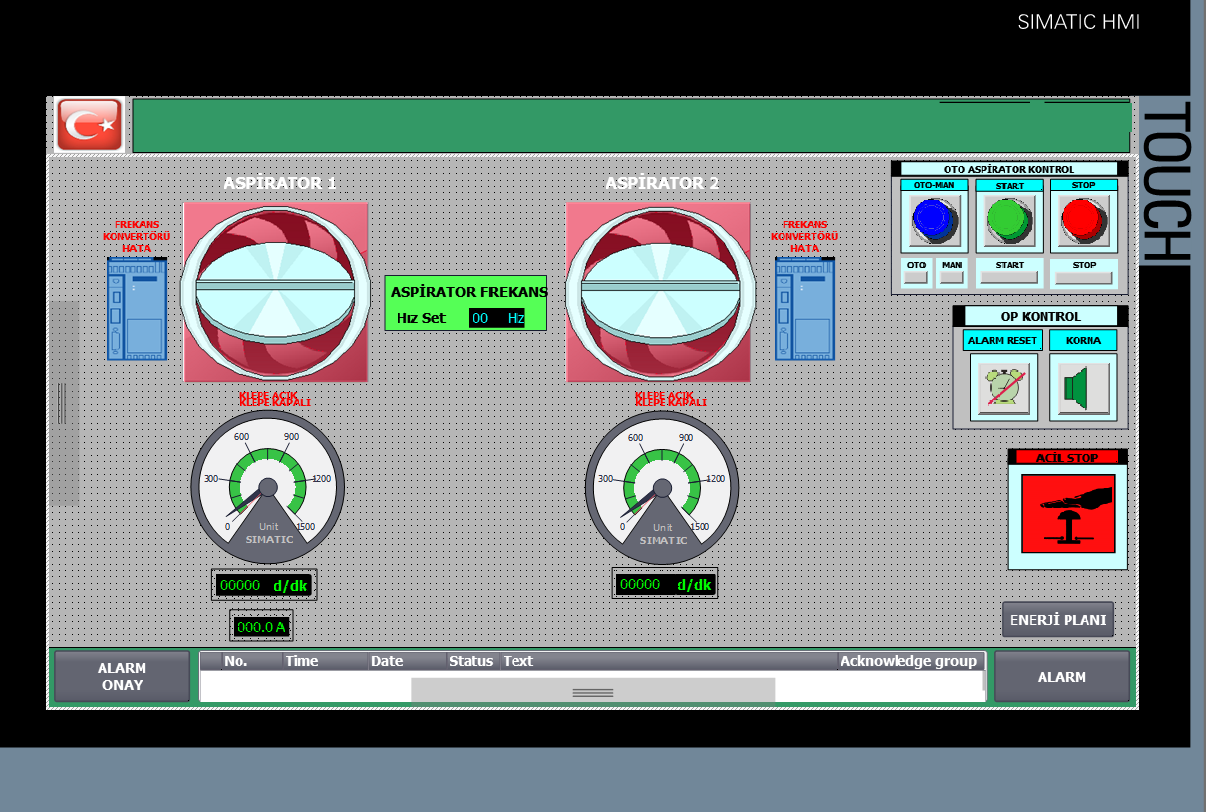Image resolution: width=1206 pixels, height=812 pixels.
Task: Click the ALARM RESET alarm clock icon
Action: coord(1003,387)
